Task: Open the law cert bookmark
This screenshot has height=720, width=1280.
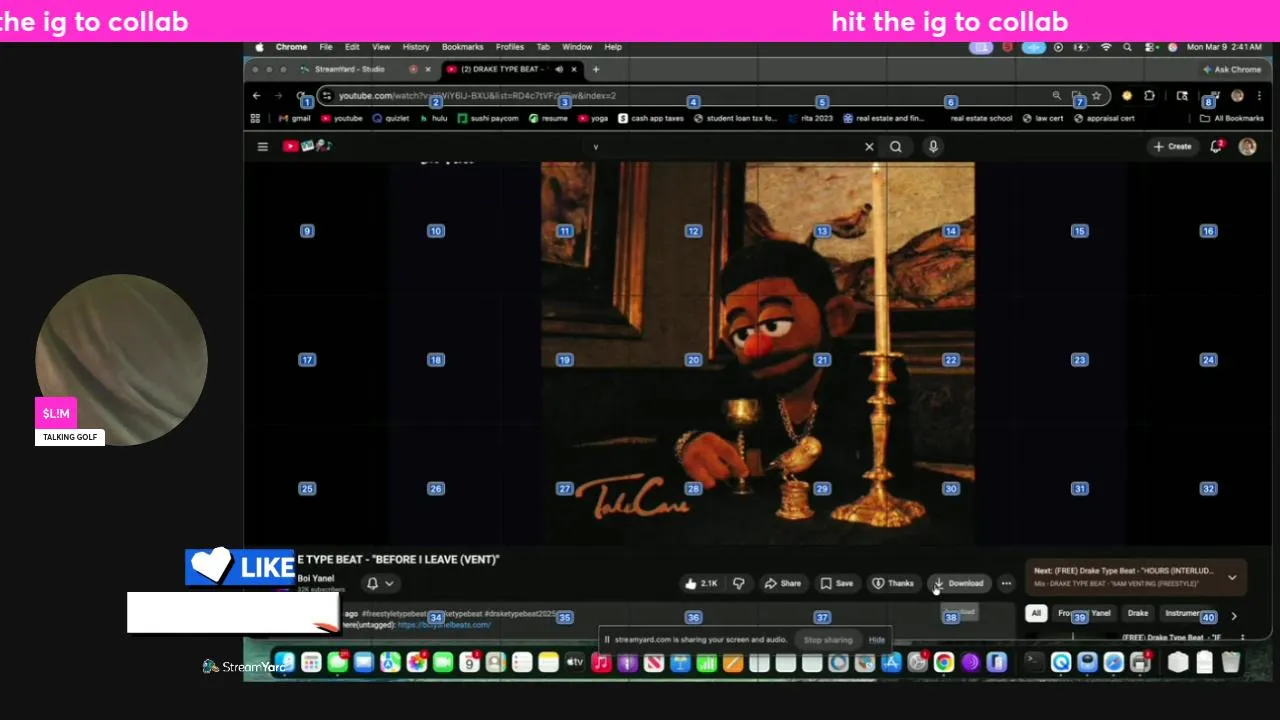Action: (1043, 118)
